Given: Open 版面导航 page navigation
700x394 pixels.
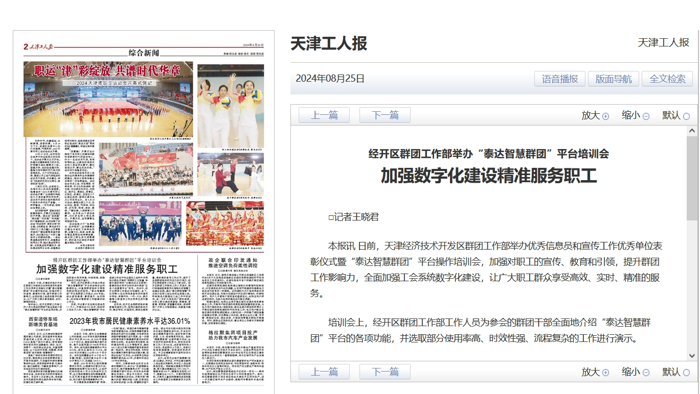Looking at the screenshot, I should tap(613, 79).
